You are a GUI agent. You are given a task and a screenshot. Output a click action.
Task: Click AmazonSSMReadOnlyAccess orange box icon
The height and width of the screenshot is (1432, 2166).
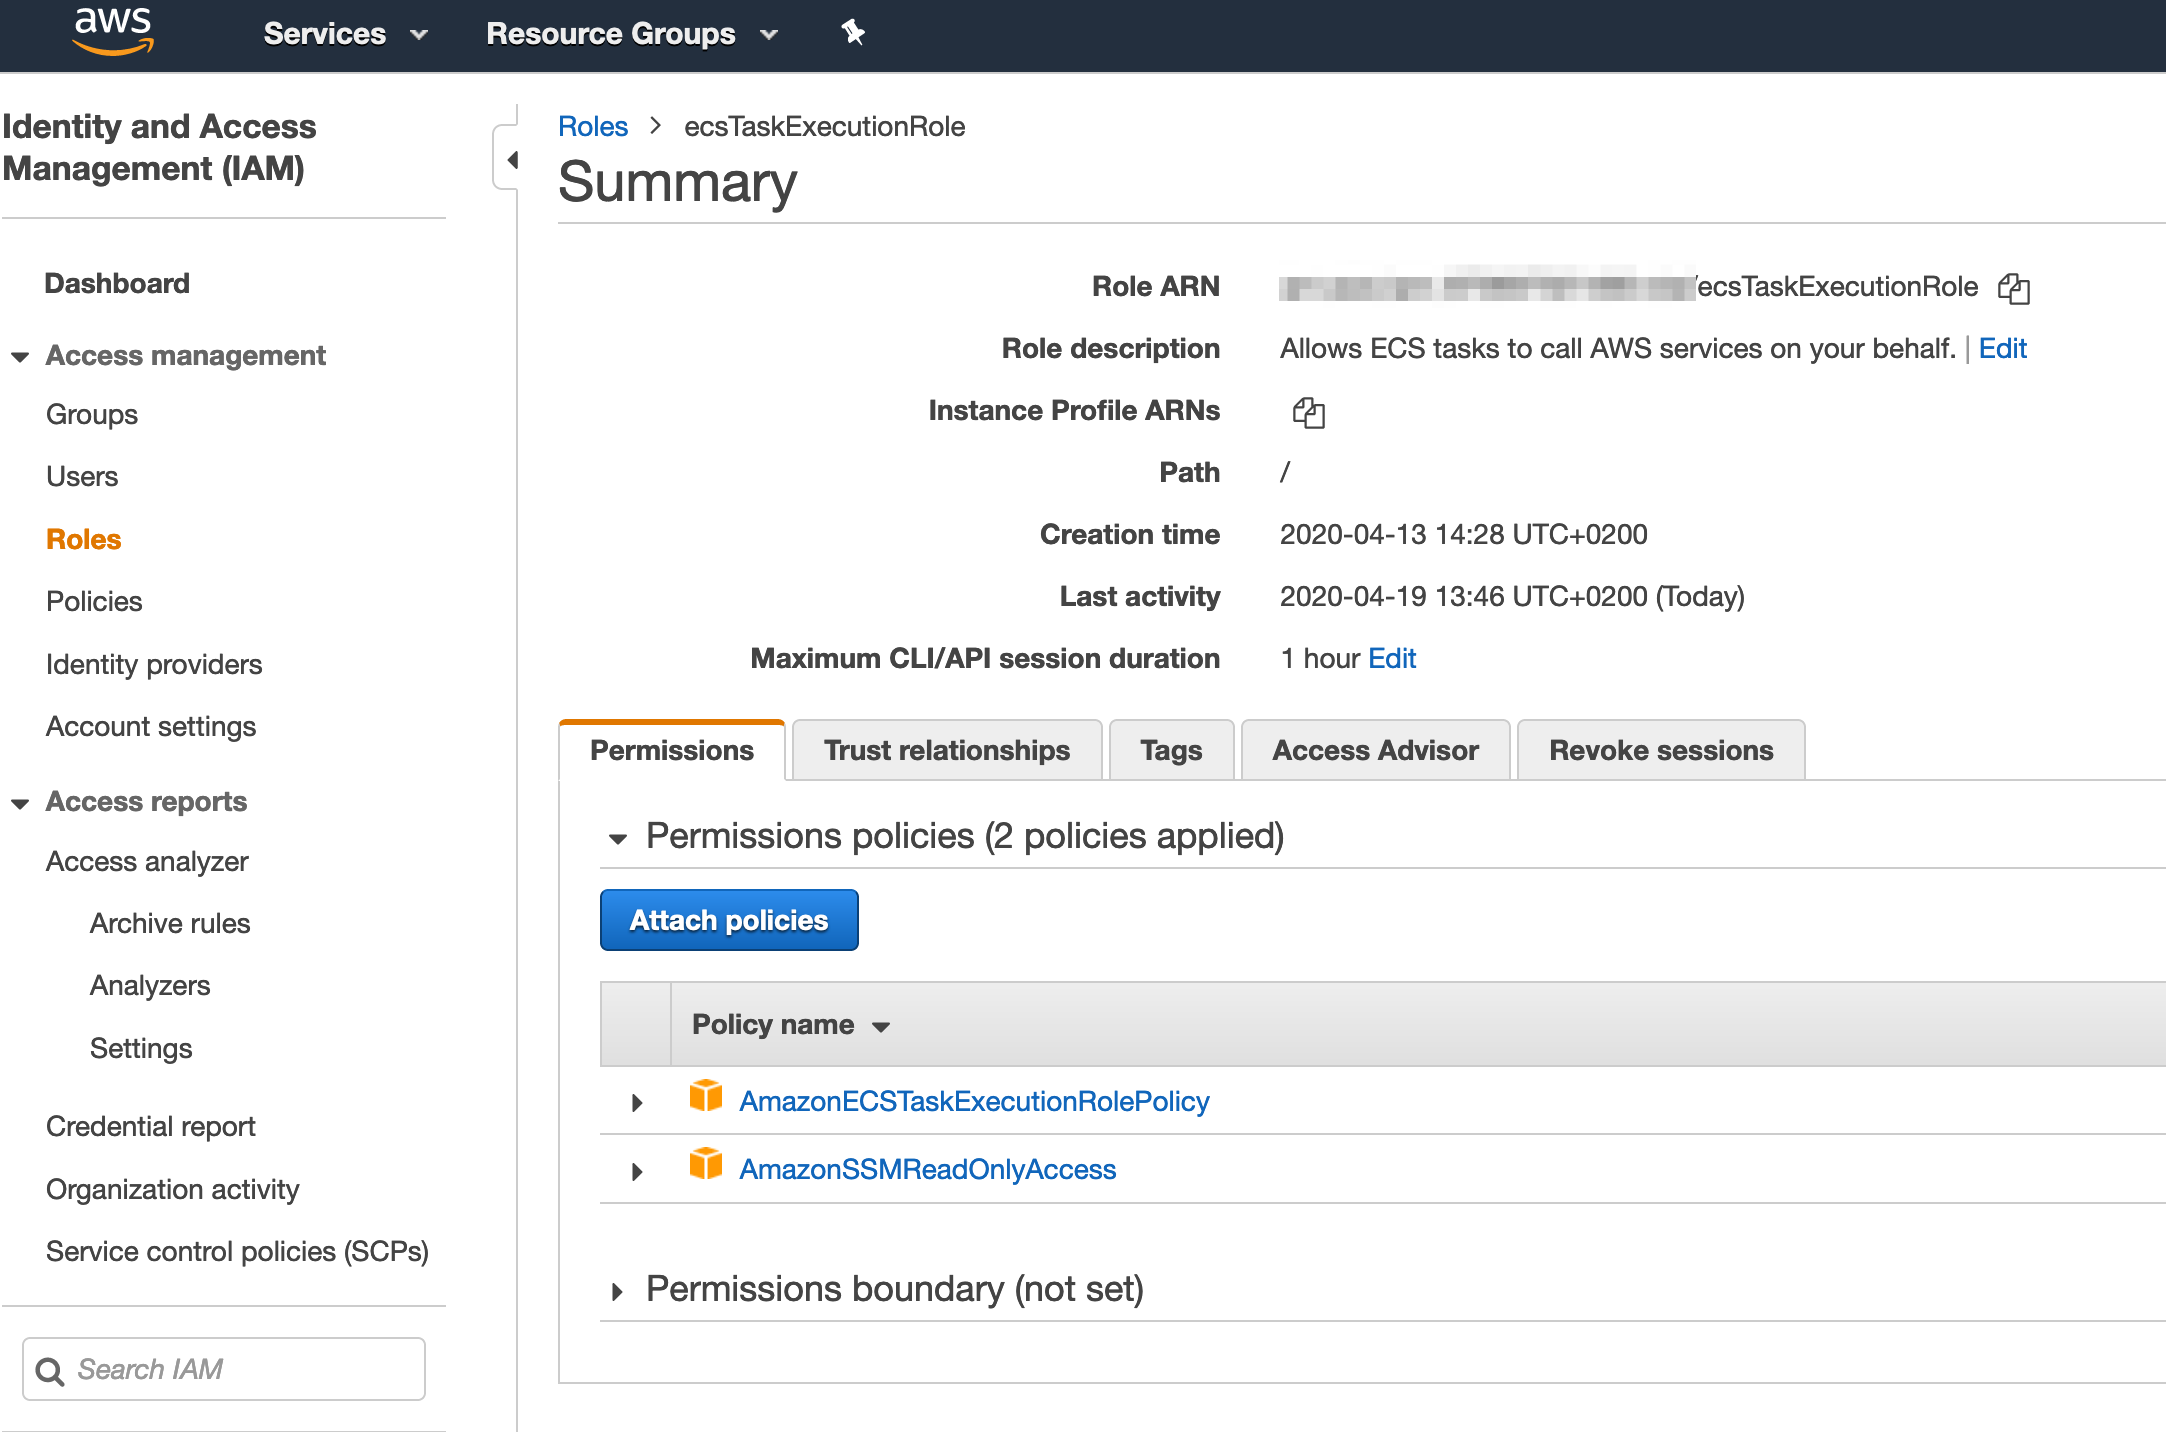(706, 1165)
